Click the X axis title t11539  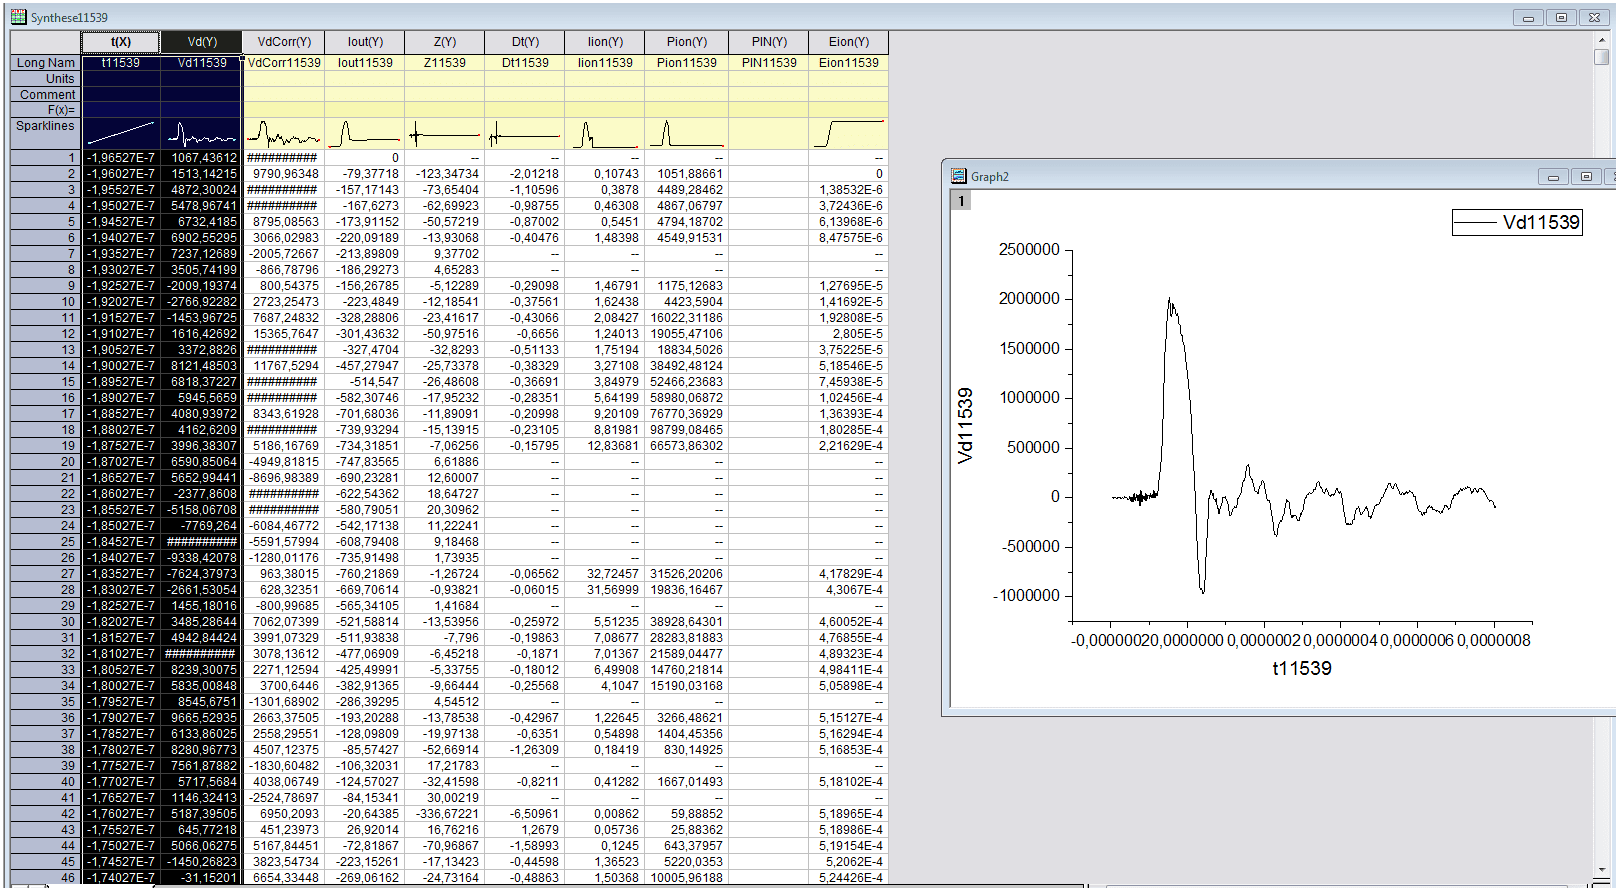pyautogui.click(x=1301, y=668)
